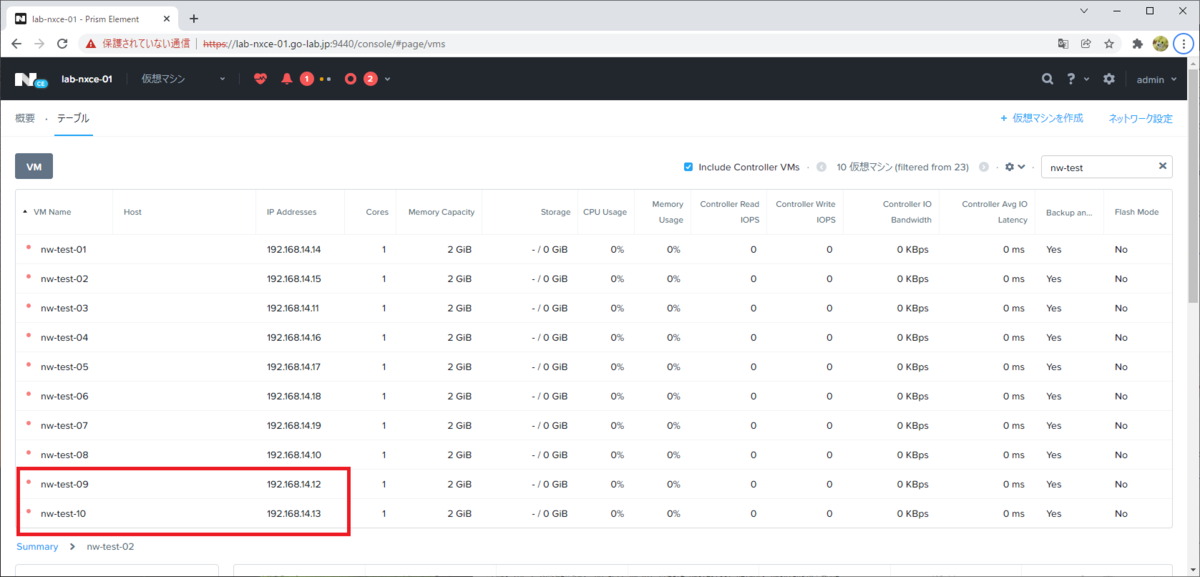The image size is (1200, 577).
Task: Click the red alert count badge 1
Action: (307, 78)
